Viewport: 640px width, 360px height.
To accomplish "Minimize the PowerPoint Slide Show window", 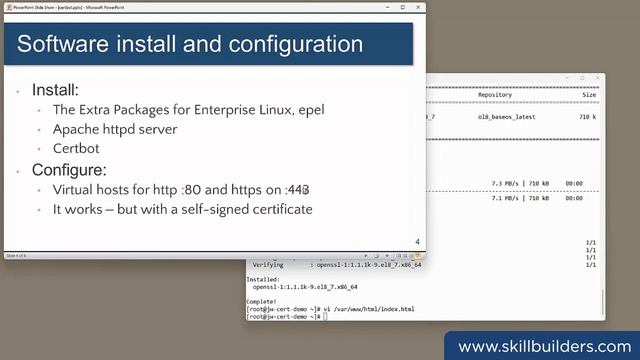I will (x=388, y=7).
